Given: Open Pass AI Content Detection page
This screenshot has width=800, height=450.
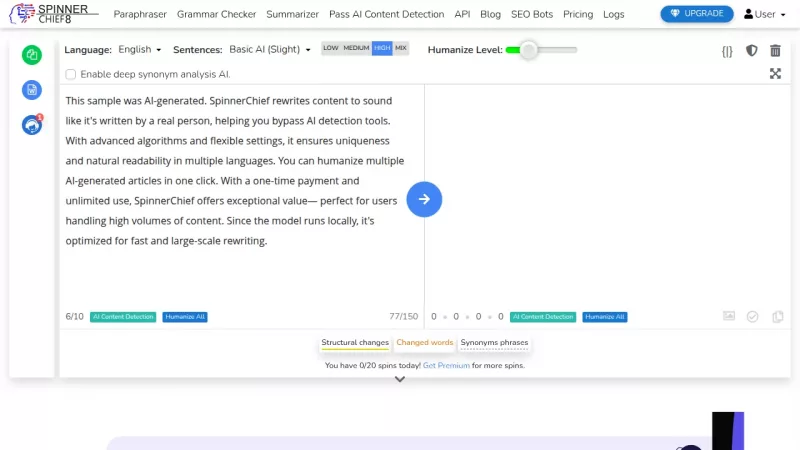Looking at the screenshot, I should click(386, 14).
